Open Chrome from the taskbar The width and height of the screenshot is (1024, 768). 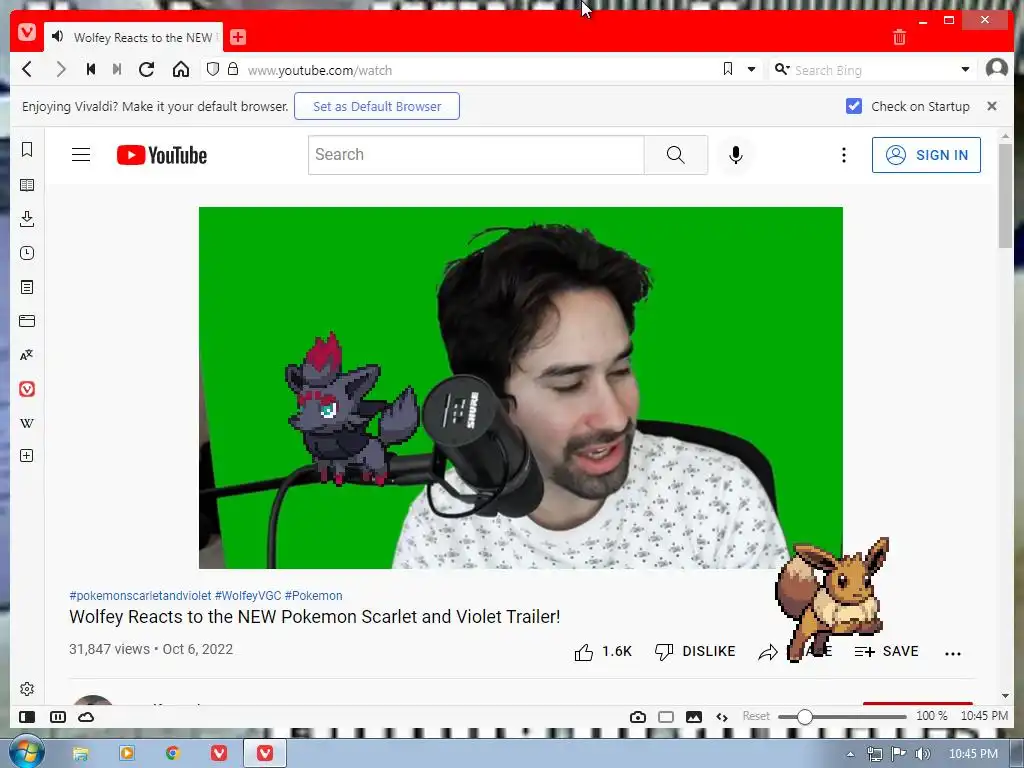(172, 753)
